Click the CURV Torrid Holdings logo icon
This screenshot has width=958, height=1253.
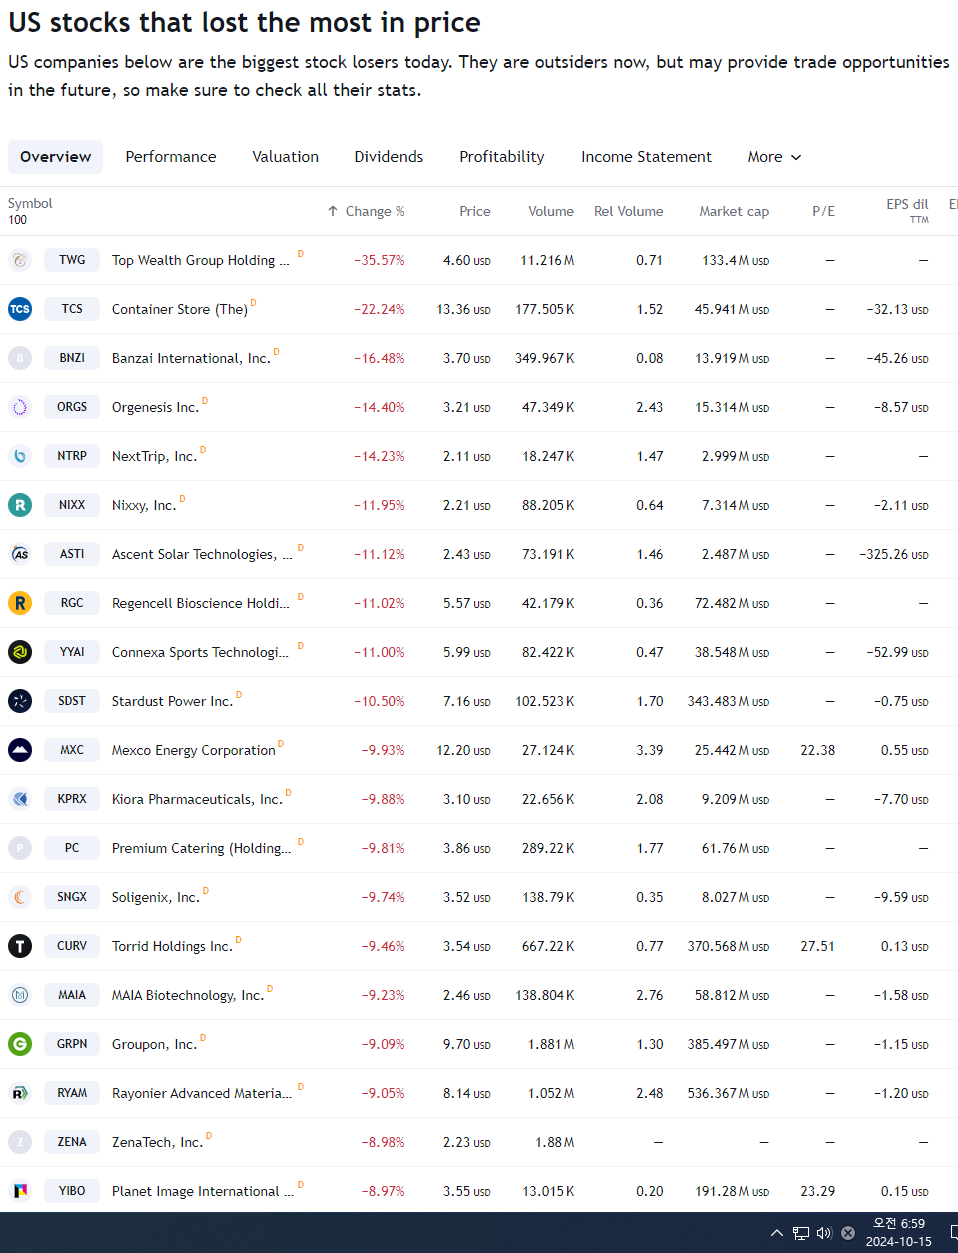[20, 946]
